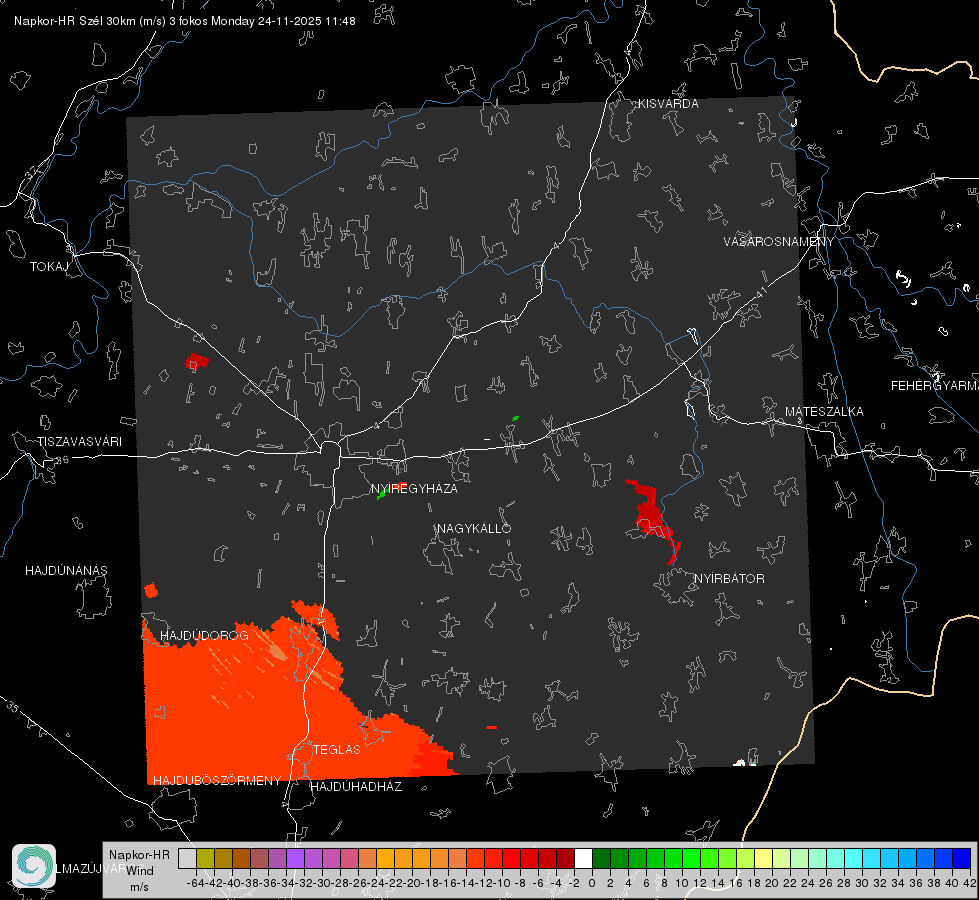979x900 pixels.
Task: Select the yellow swatch between 18 and 20
Action: [764, 858]
